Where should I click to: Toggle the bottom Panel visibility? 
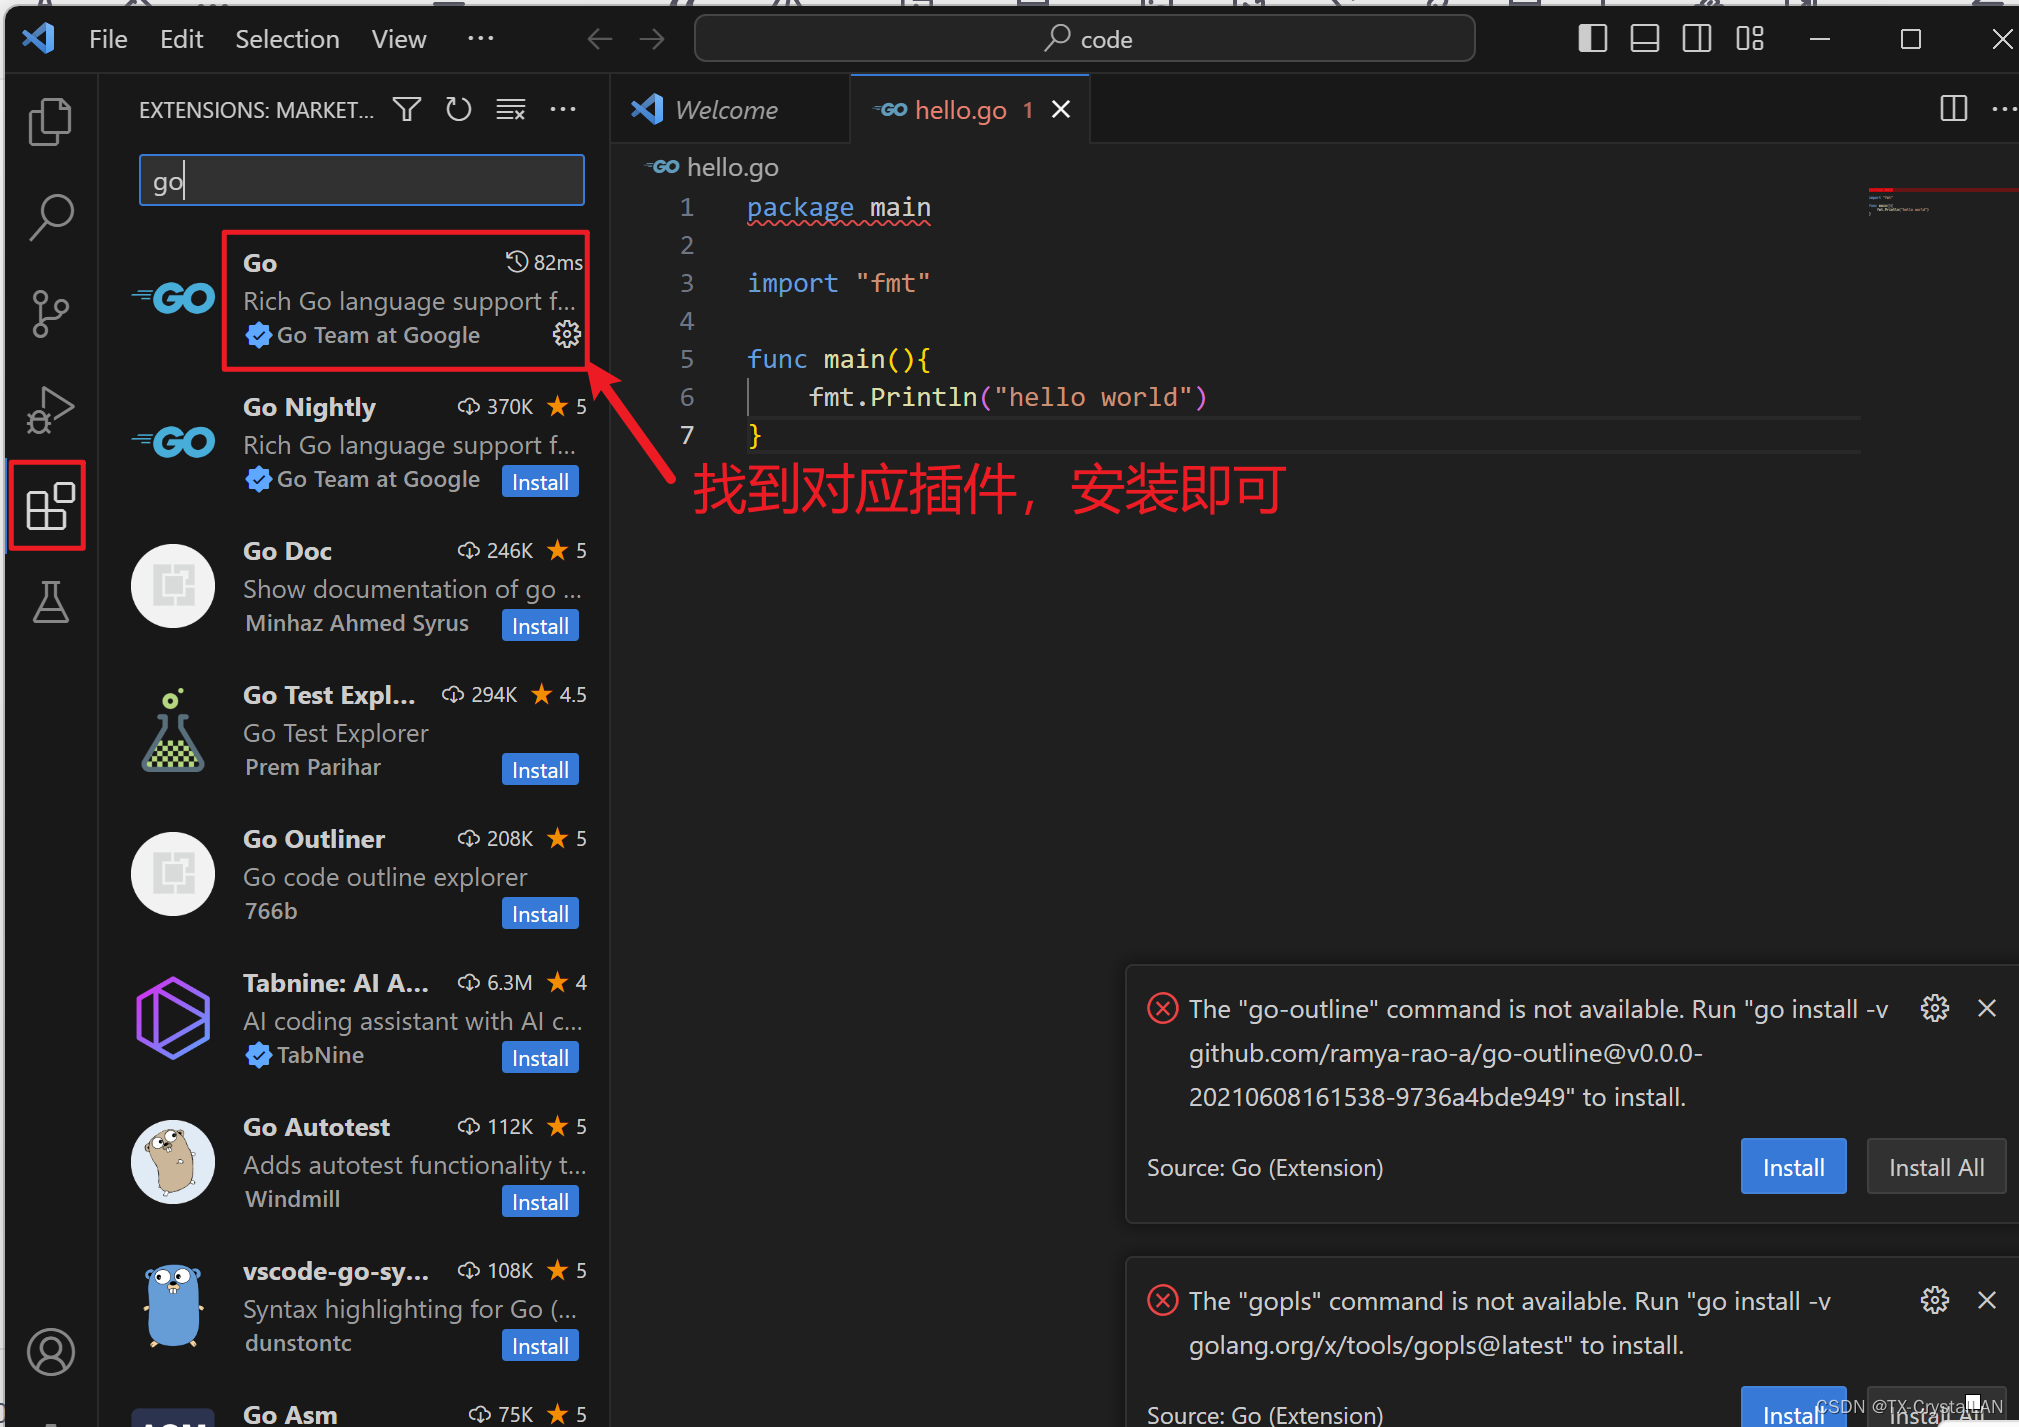1644,38
